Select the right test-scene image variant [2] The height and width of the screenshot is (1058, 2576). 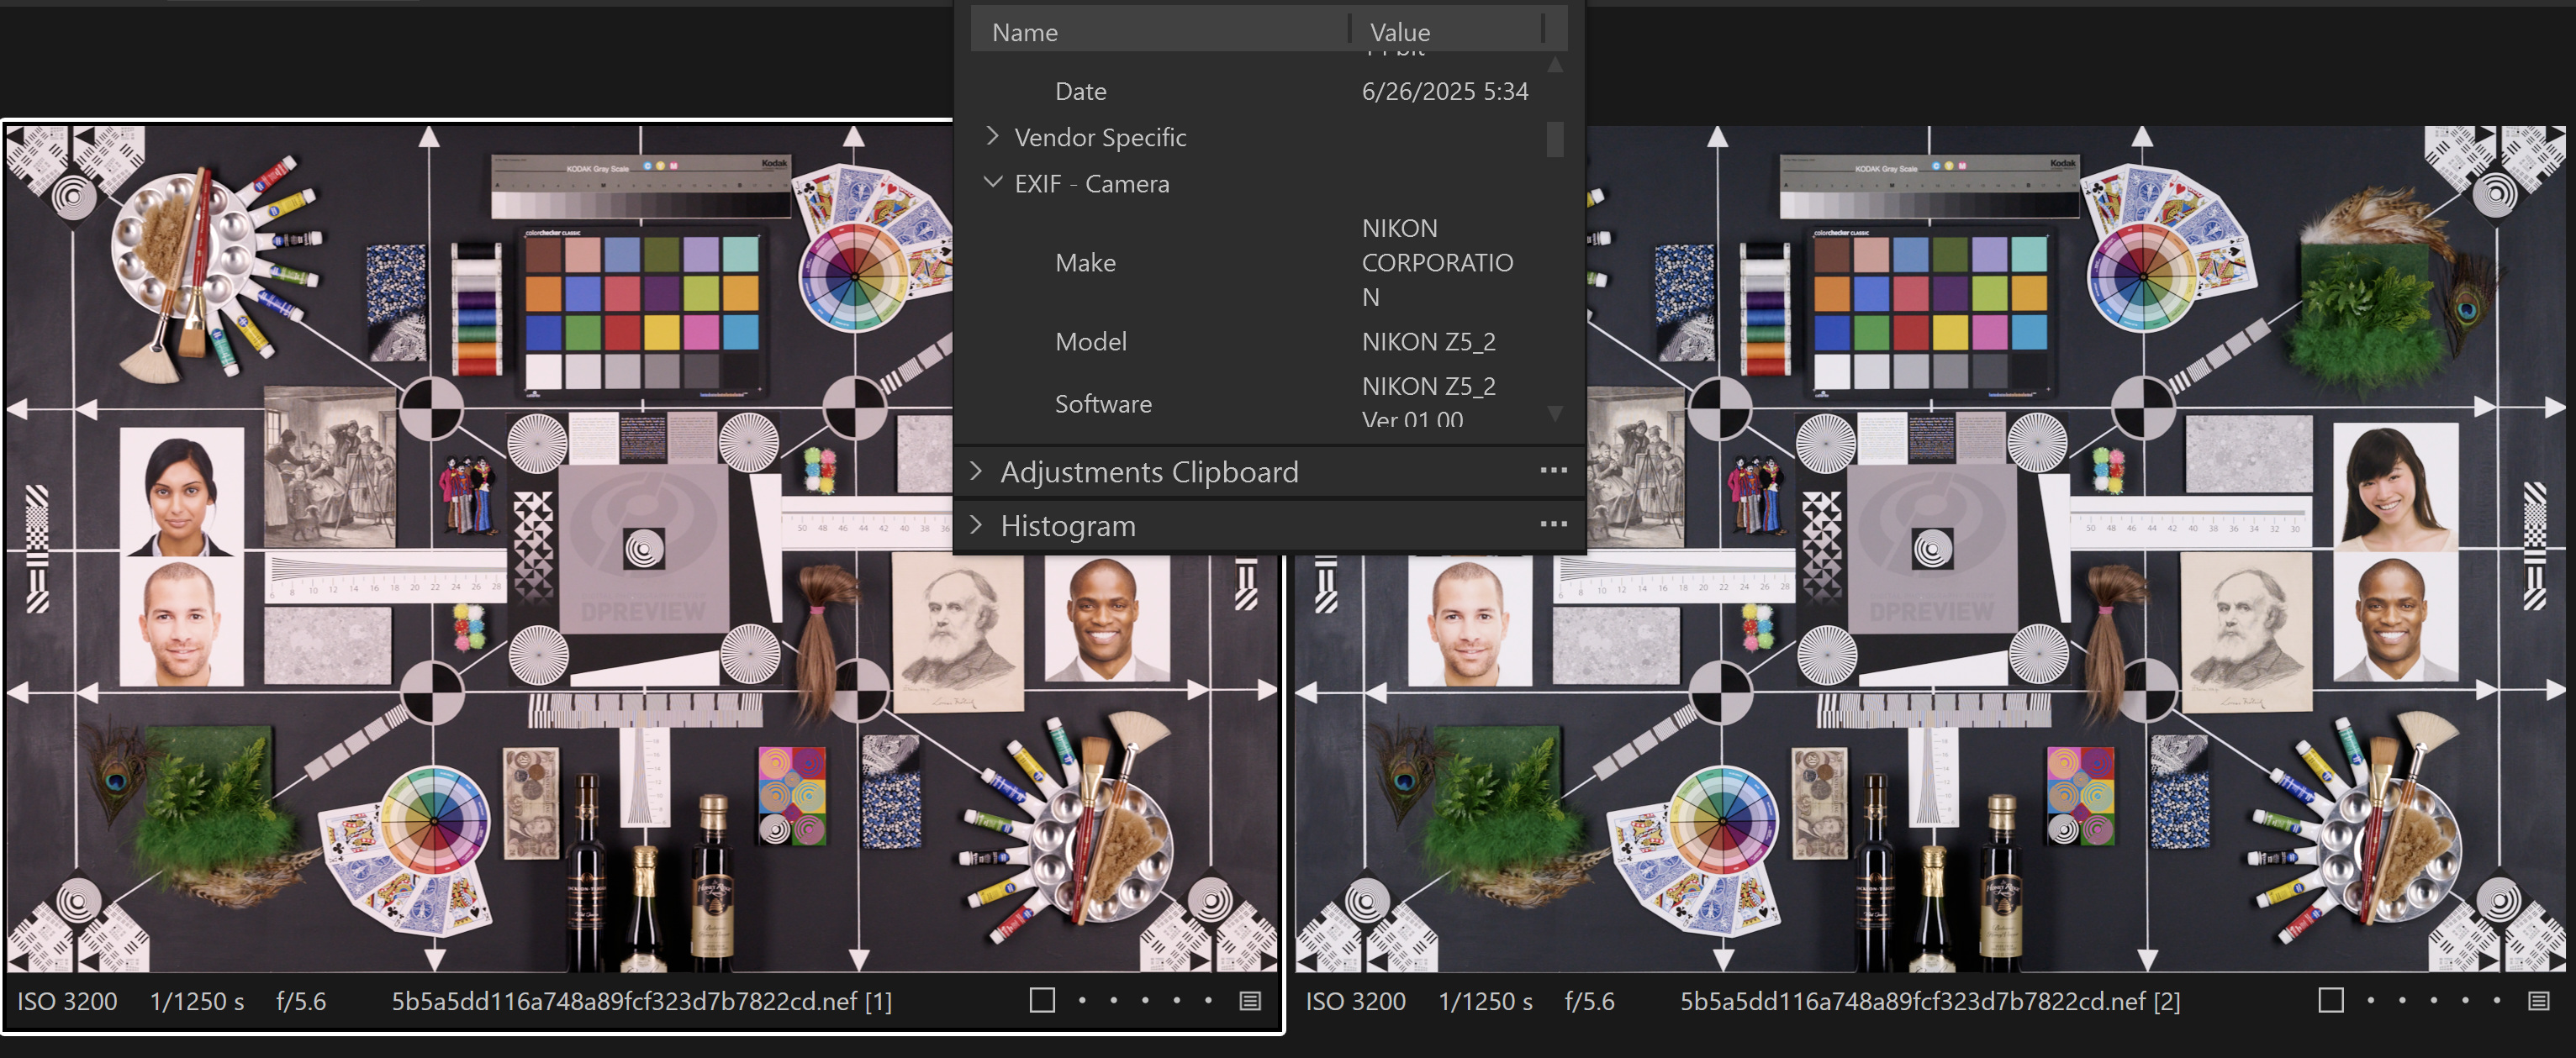point(1930,548)
